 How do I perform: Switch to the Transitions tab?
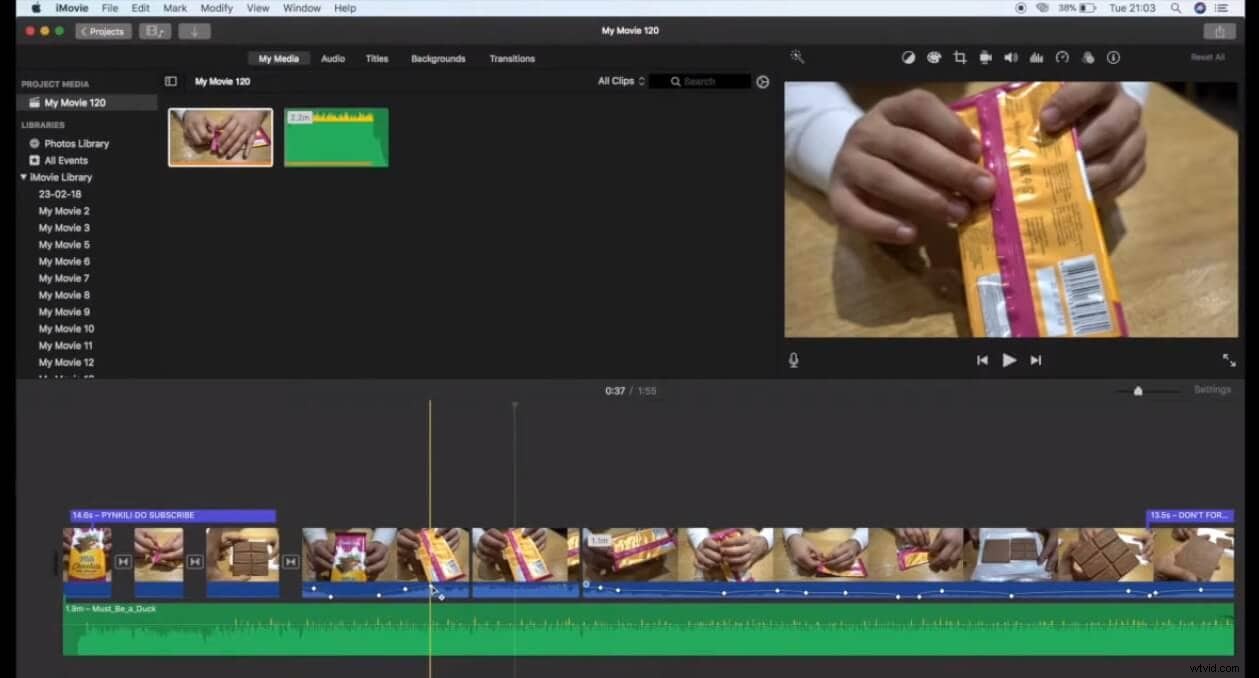tap(511, 58)
